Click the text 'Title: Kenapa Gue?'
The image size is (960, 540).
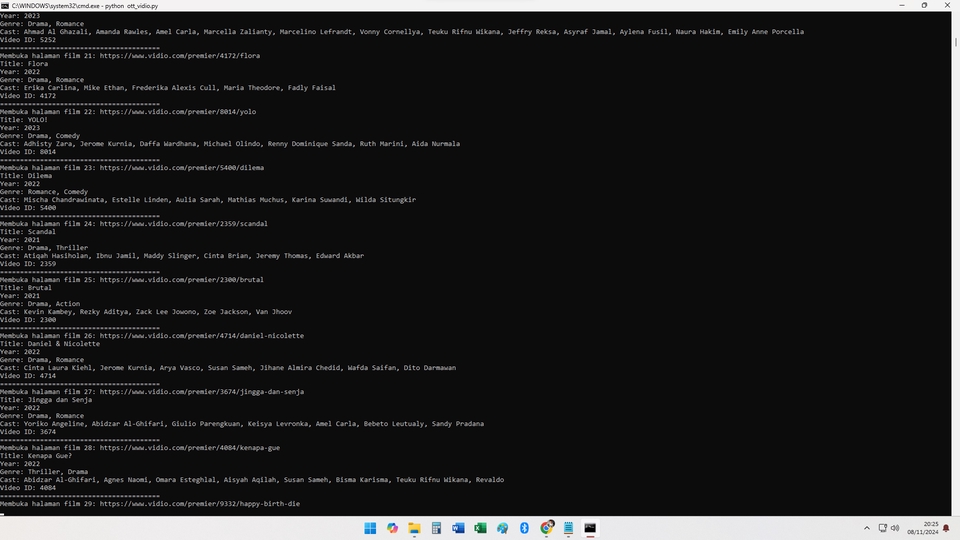tap(36, 456)
